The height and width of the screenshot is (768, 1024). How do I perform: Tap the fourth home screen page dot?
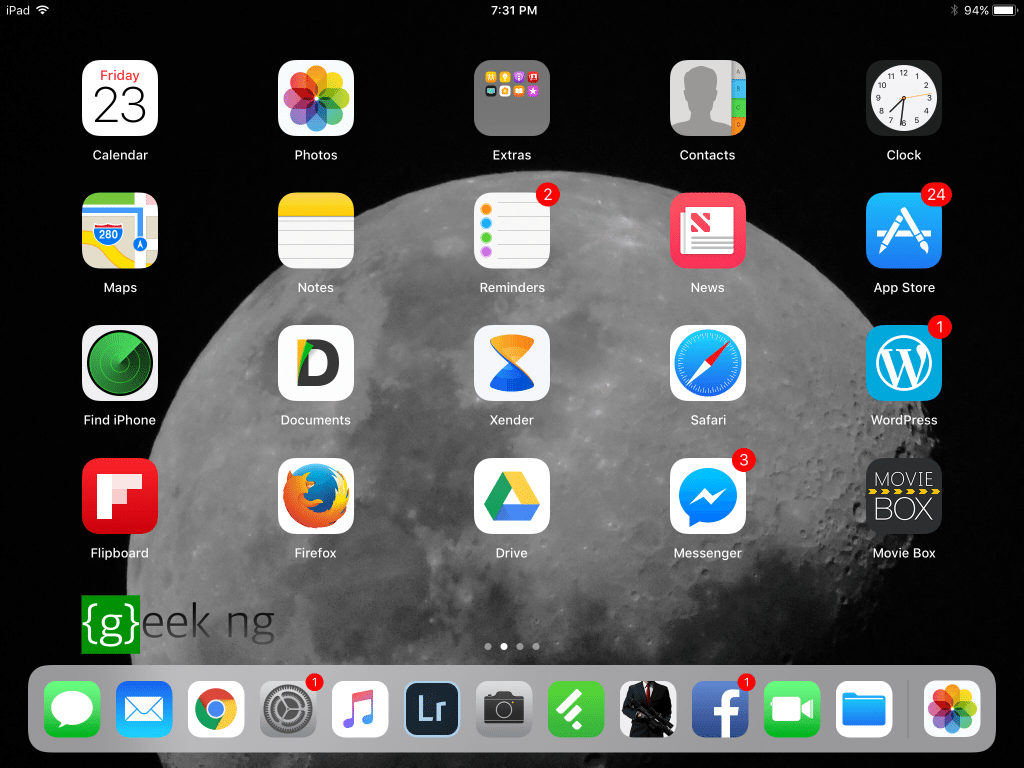point(536,647)
